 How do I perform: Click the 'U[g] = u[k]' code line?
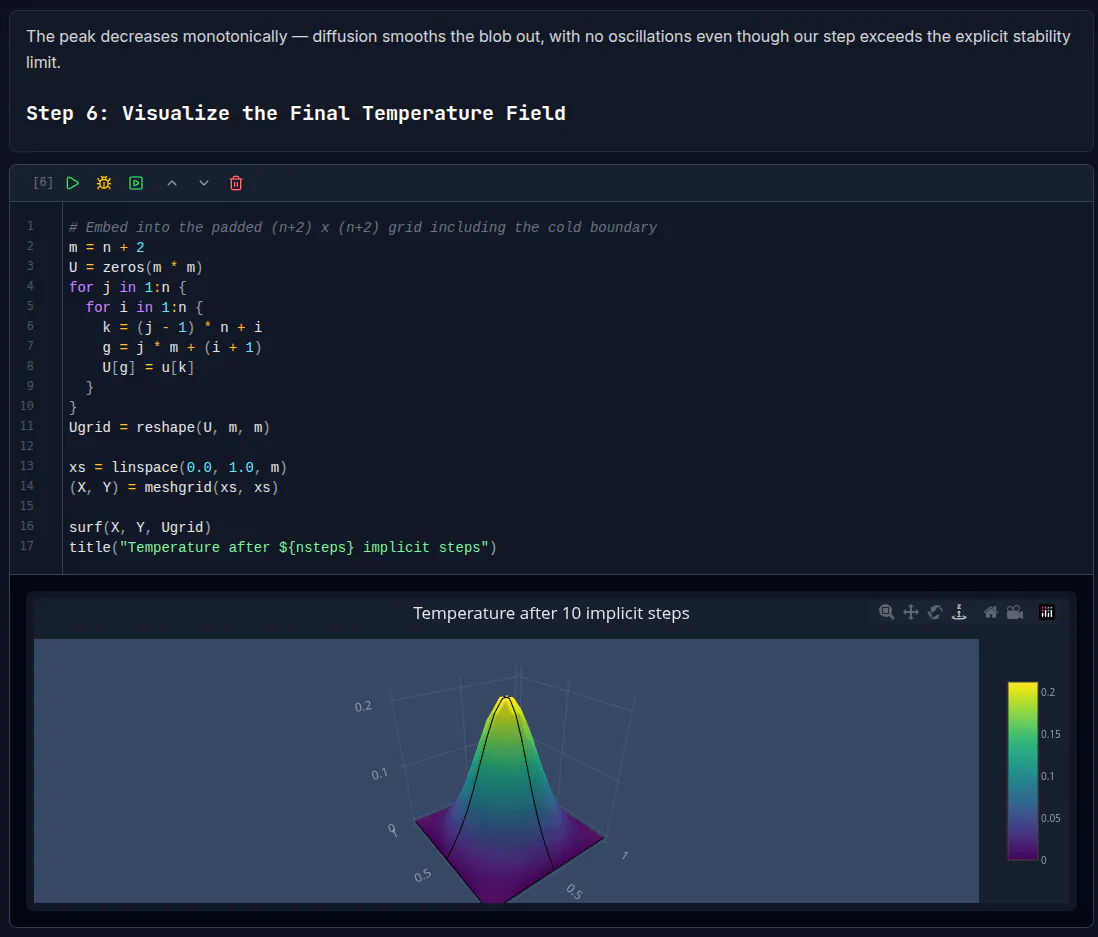click(148, 368)
